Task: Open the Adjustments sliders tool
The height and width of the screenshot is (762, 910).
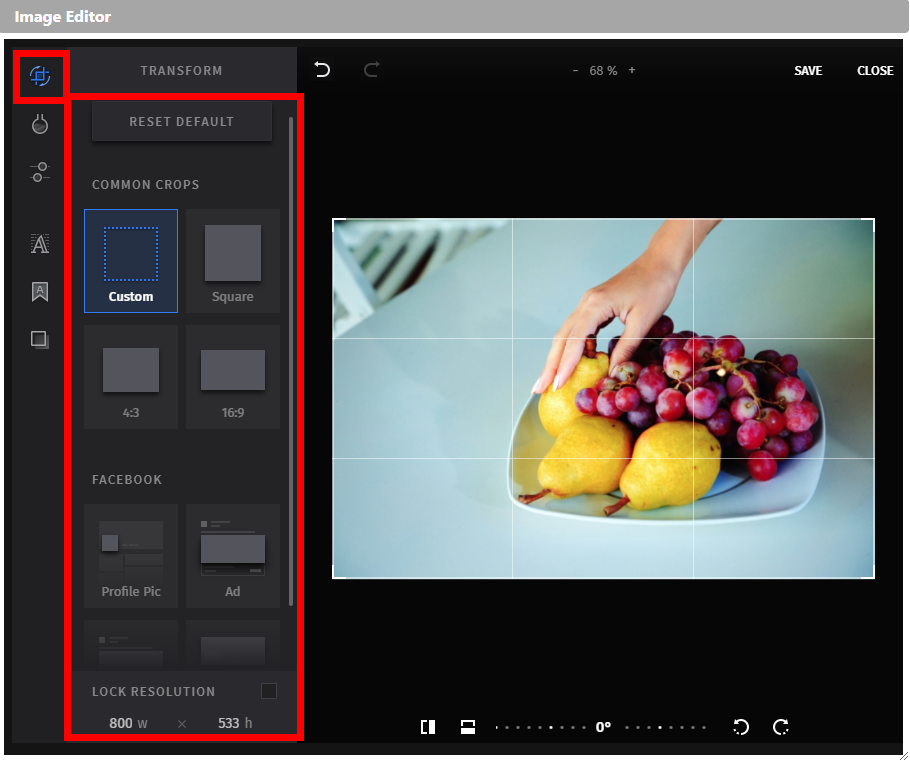Action: (40, 172)
